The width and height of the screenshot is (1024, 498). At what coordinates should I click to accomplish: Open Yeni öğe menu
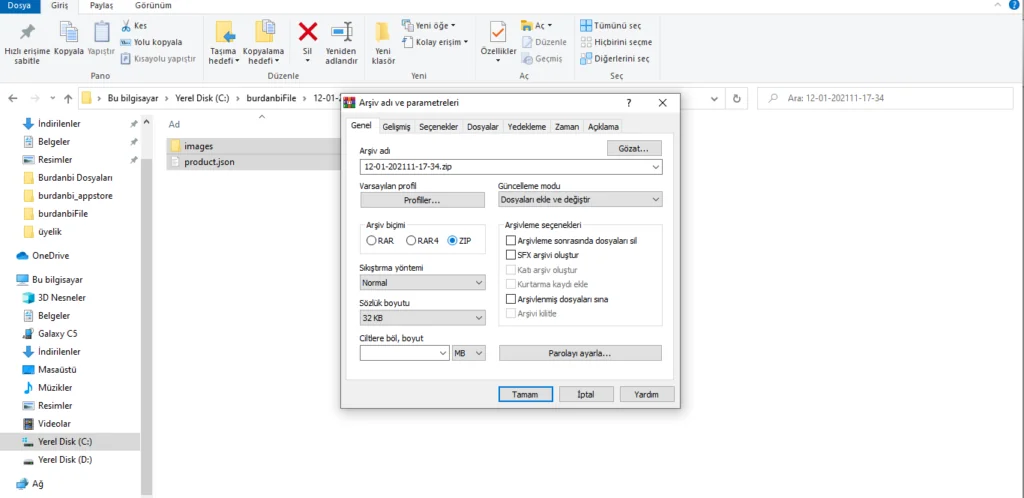point(428,25)
